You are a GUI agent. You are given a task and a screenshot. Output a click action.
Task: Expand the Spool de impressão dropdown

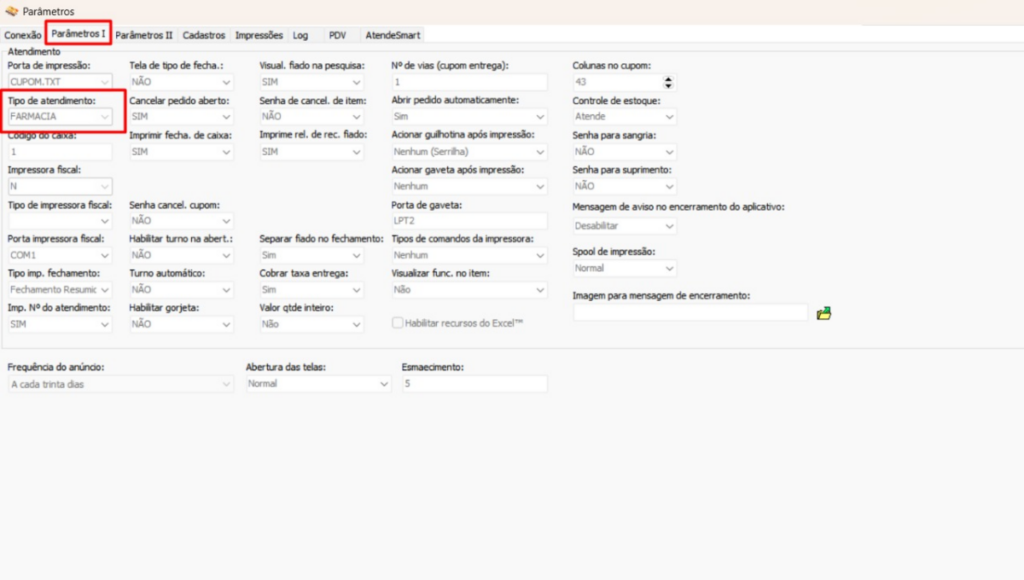point(669,268)
